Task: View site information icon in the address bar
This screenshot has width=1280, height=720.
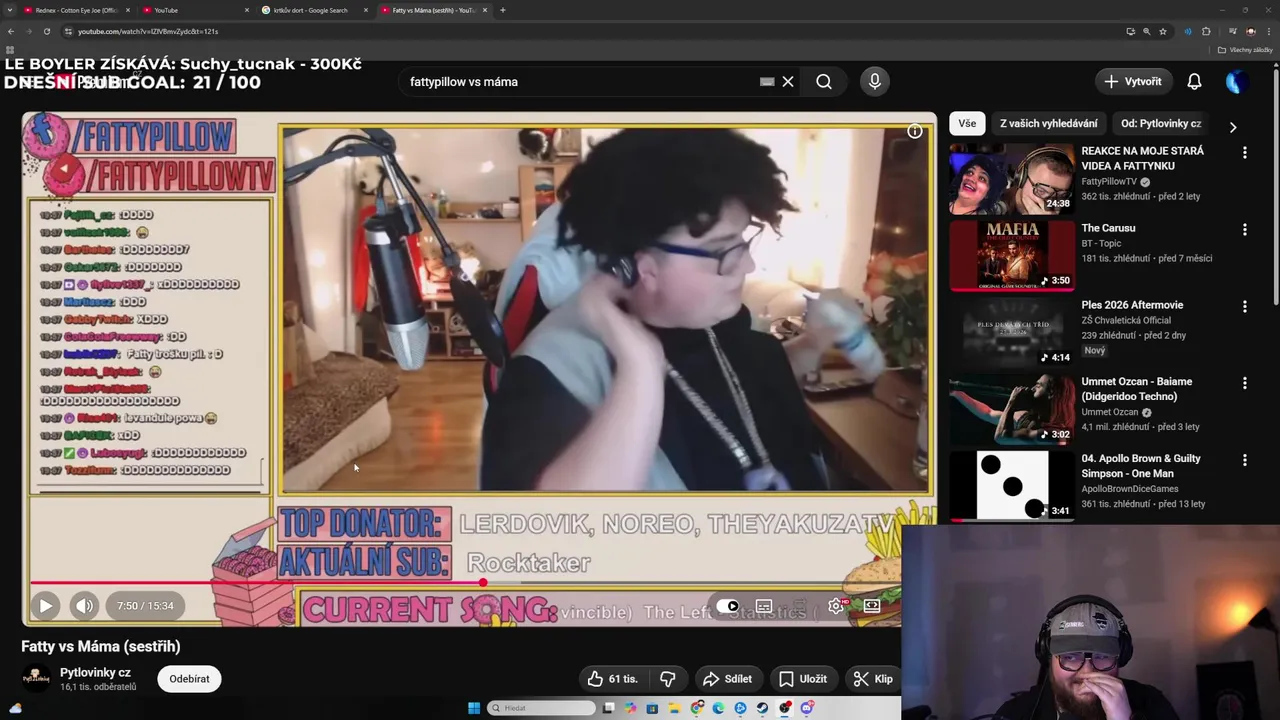Action: pos(68,31)
